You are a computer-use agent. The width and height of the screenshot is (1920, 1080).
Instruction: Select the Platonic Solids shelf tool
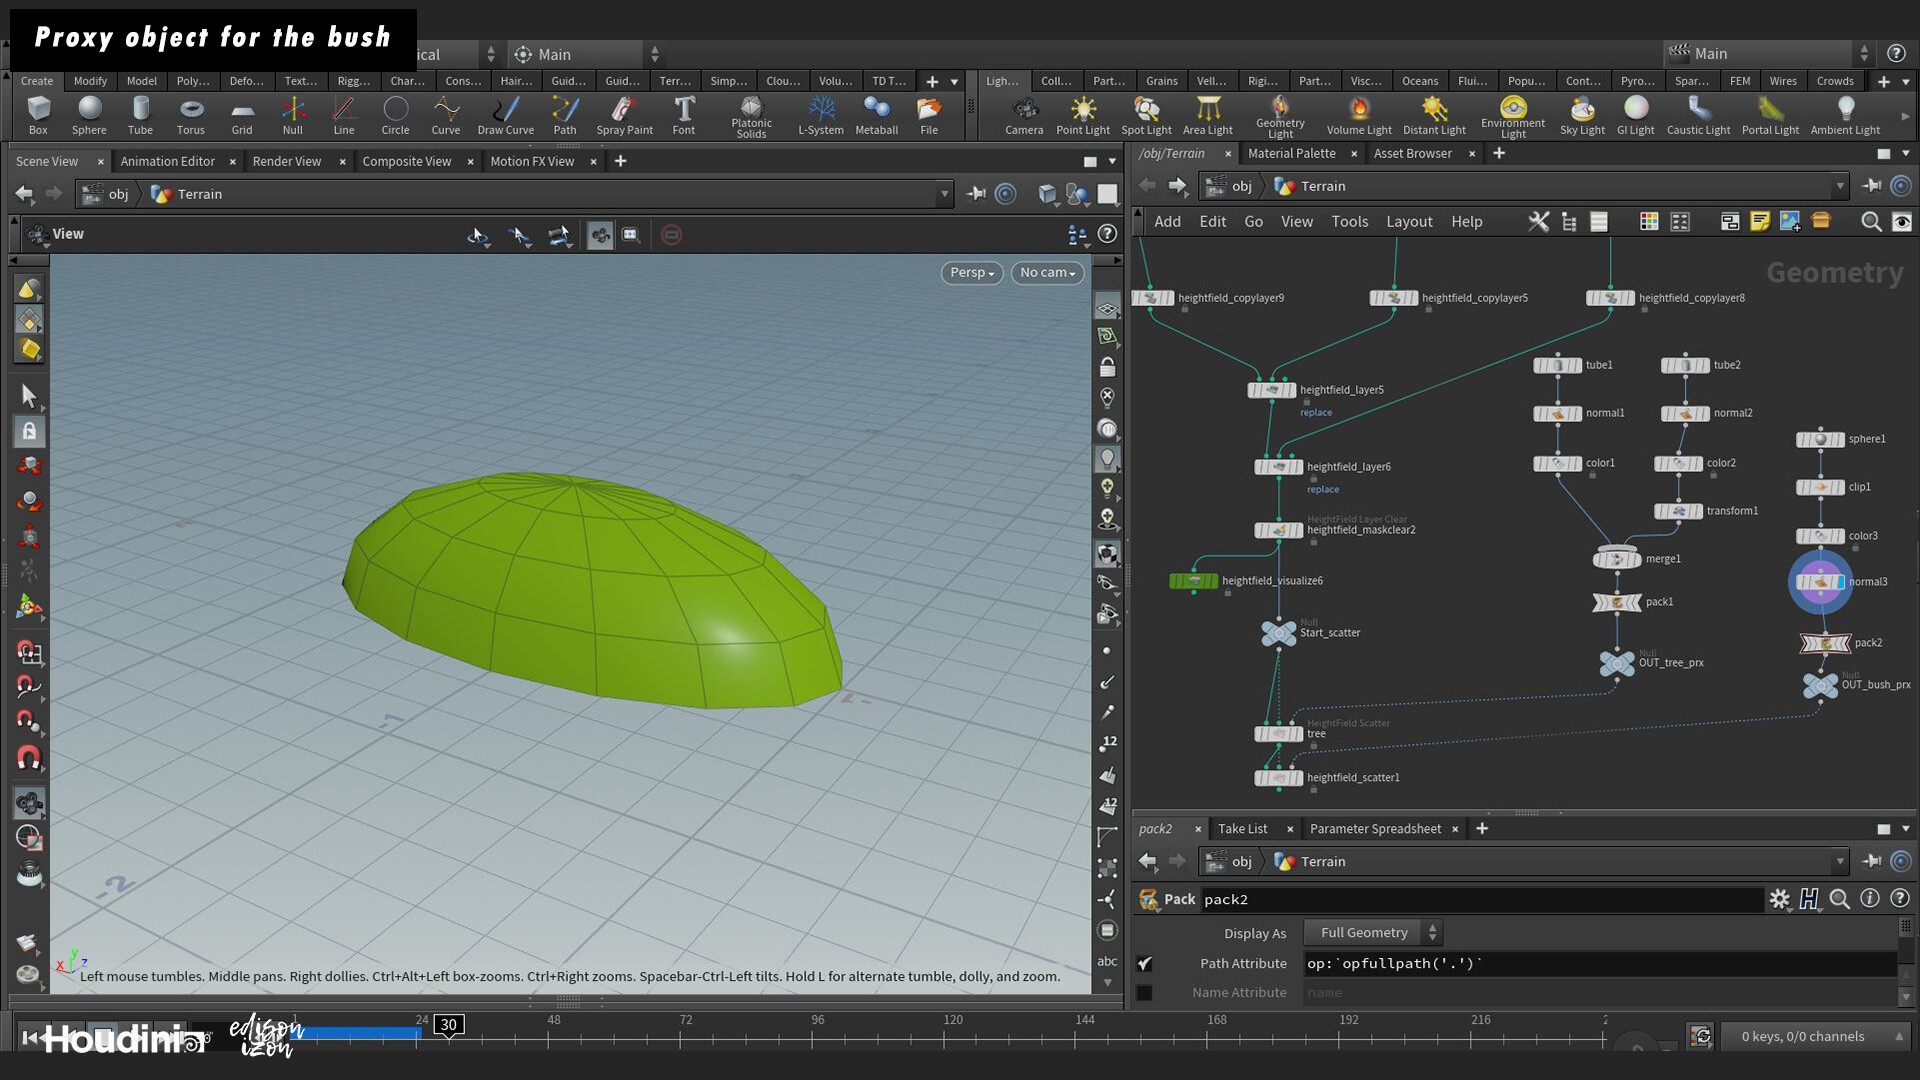pyautogui.click(x=751, y=113)
